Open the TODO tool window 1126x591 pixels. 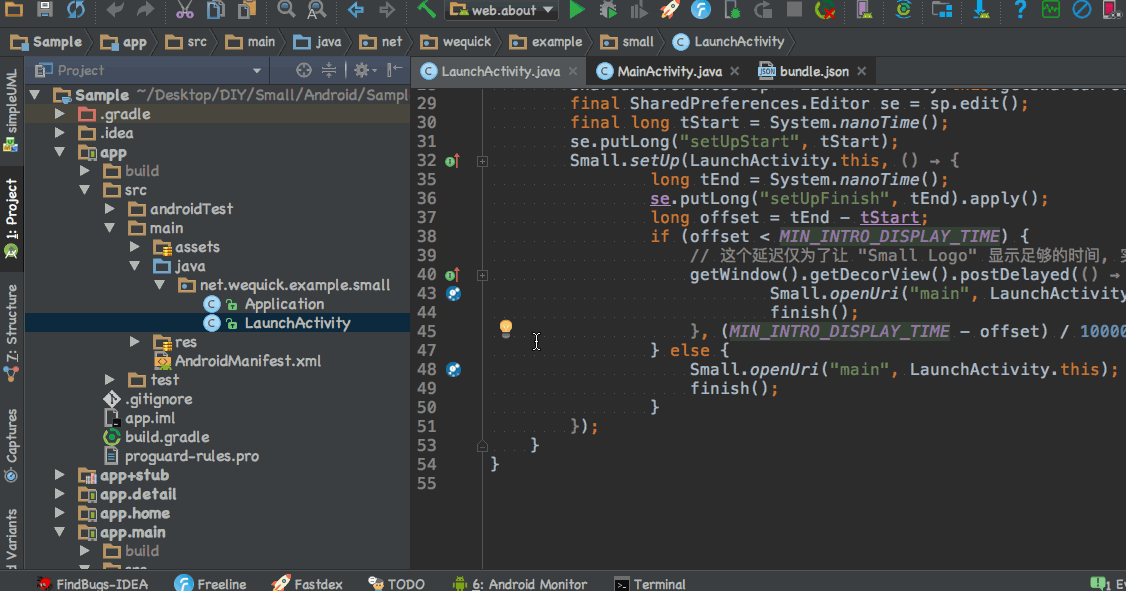click(396, 583)
